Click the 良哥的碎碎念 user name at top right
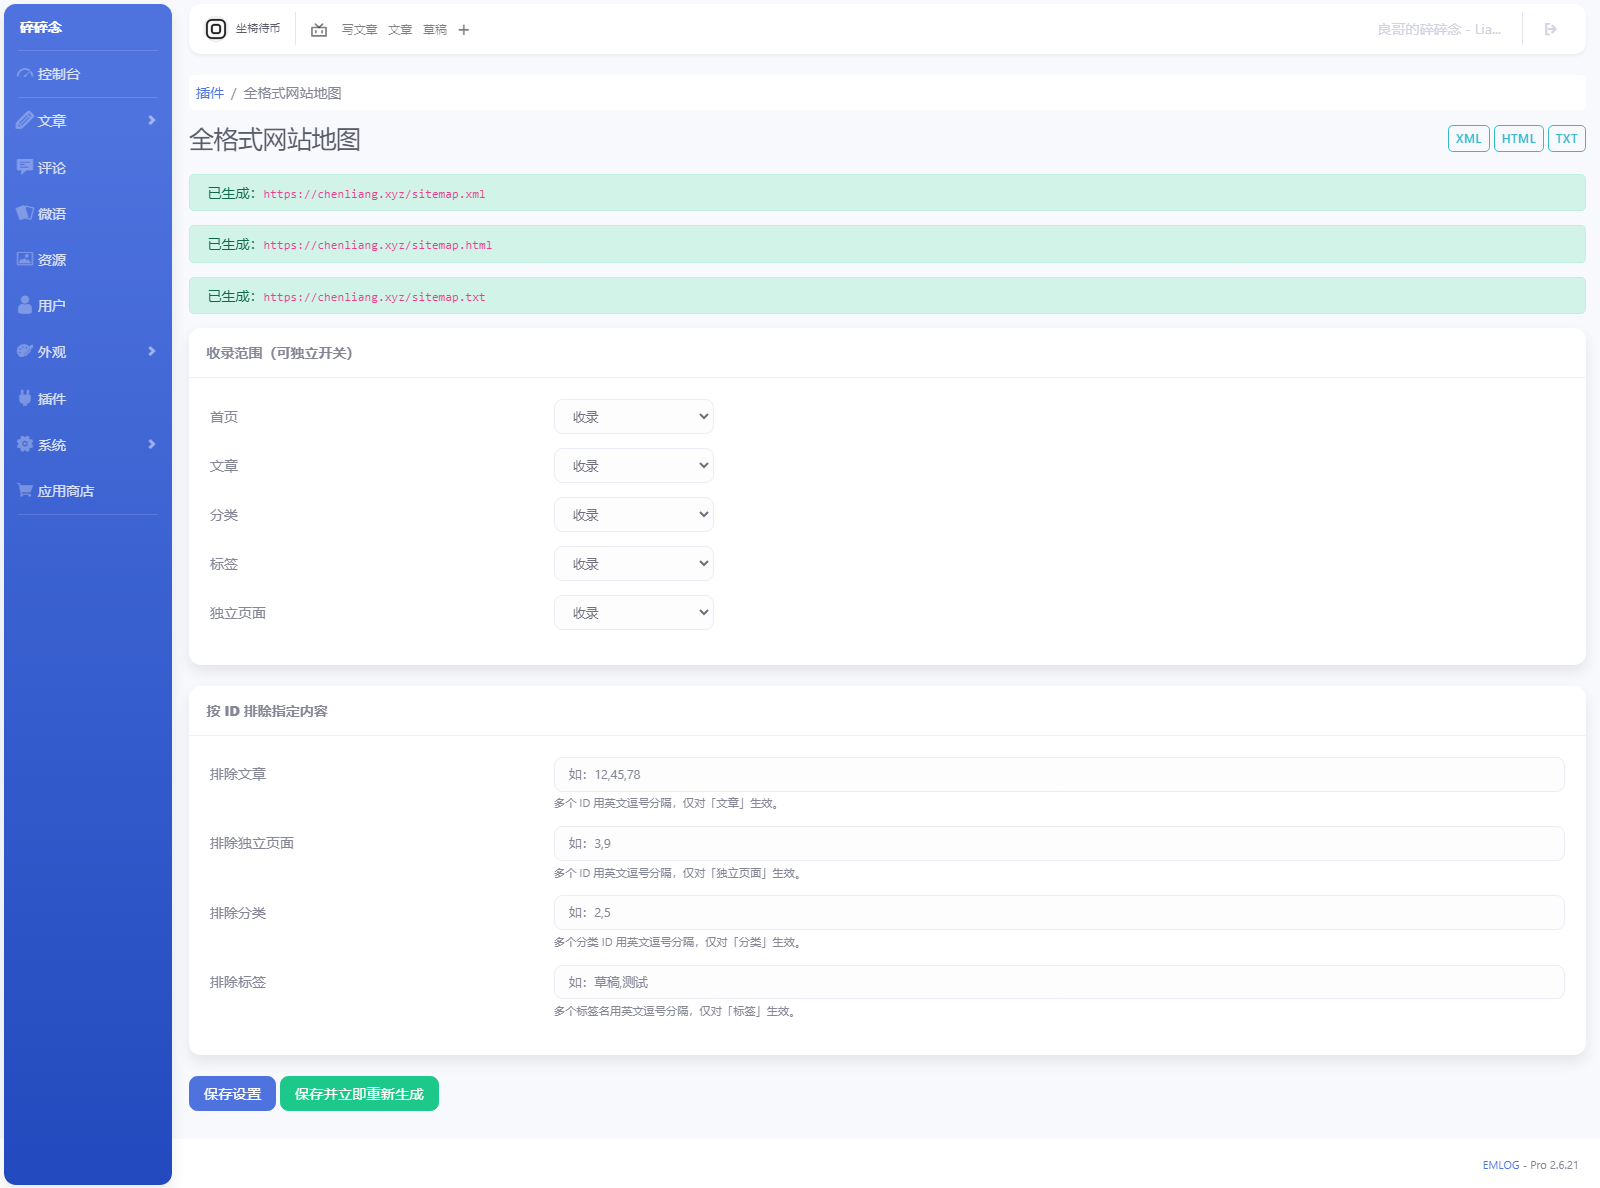The height and width of the screenshot is (1188, 1600). (1439, 30)
